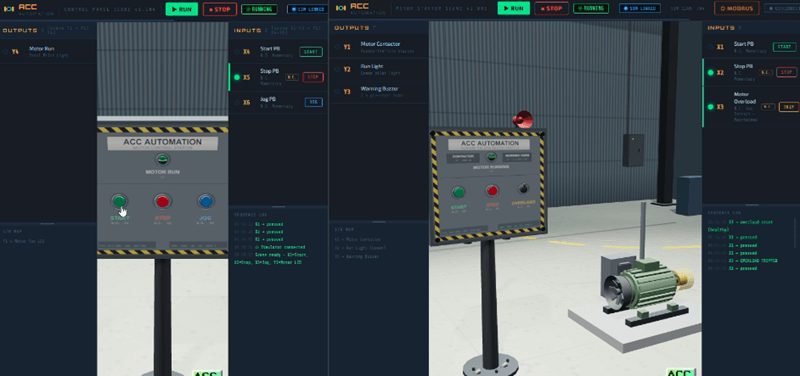Open the MODBUS button in right window
The height and width of the screenshot is (376, 800).
pyautogui.click(x=736, y=8)
